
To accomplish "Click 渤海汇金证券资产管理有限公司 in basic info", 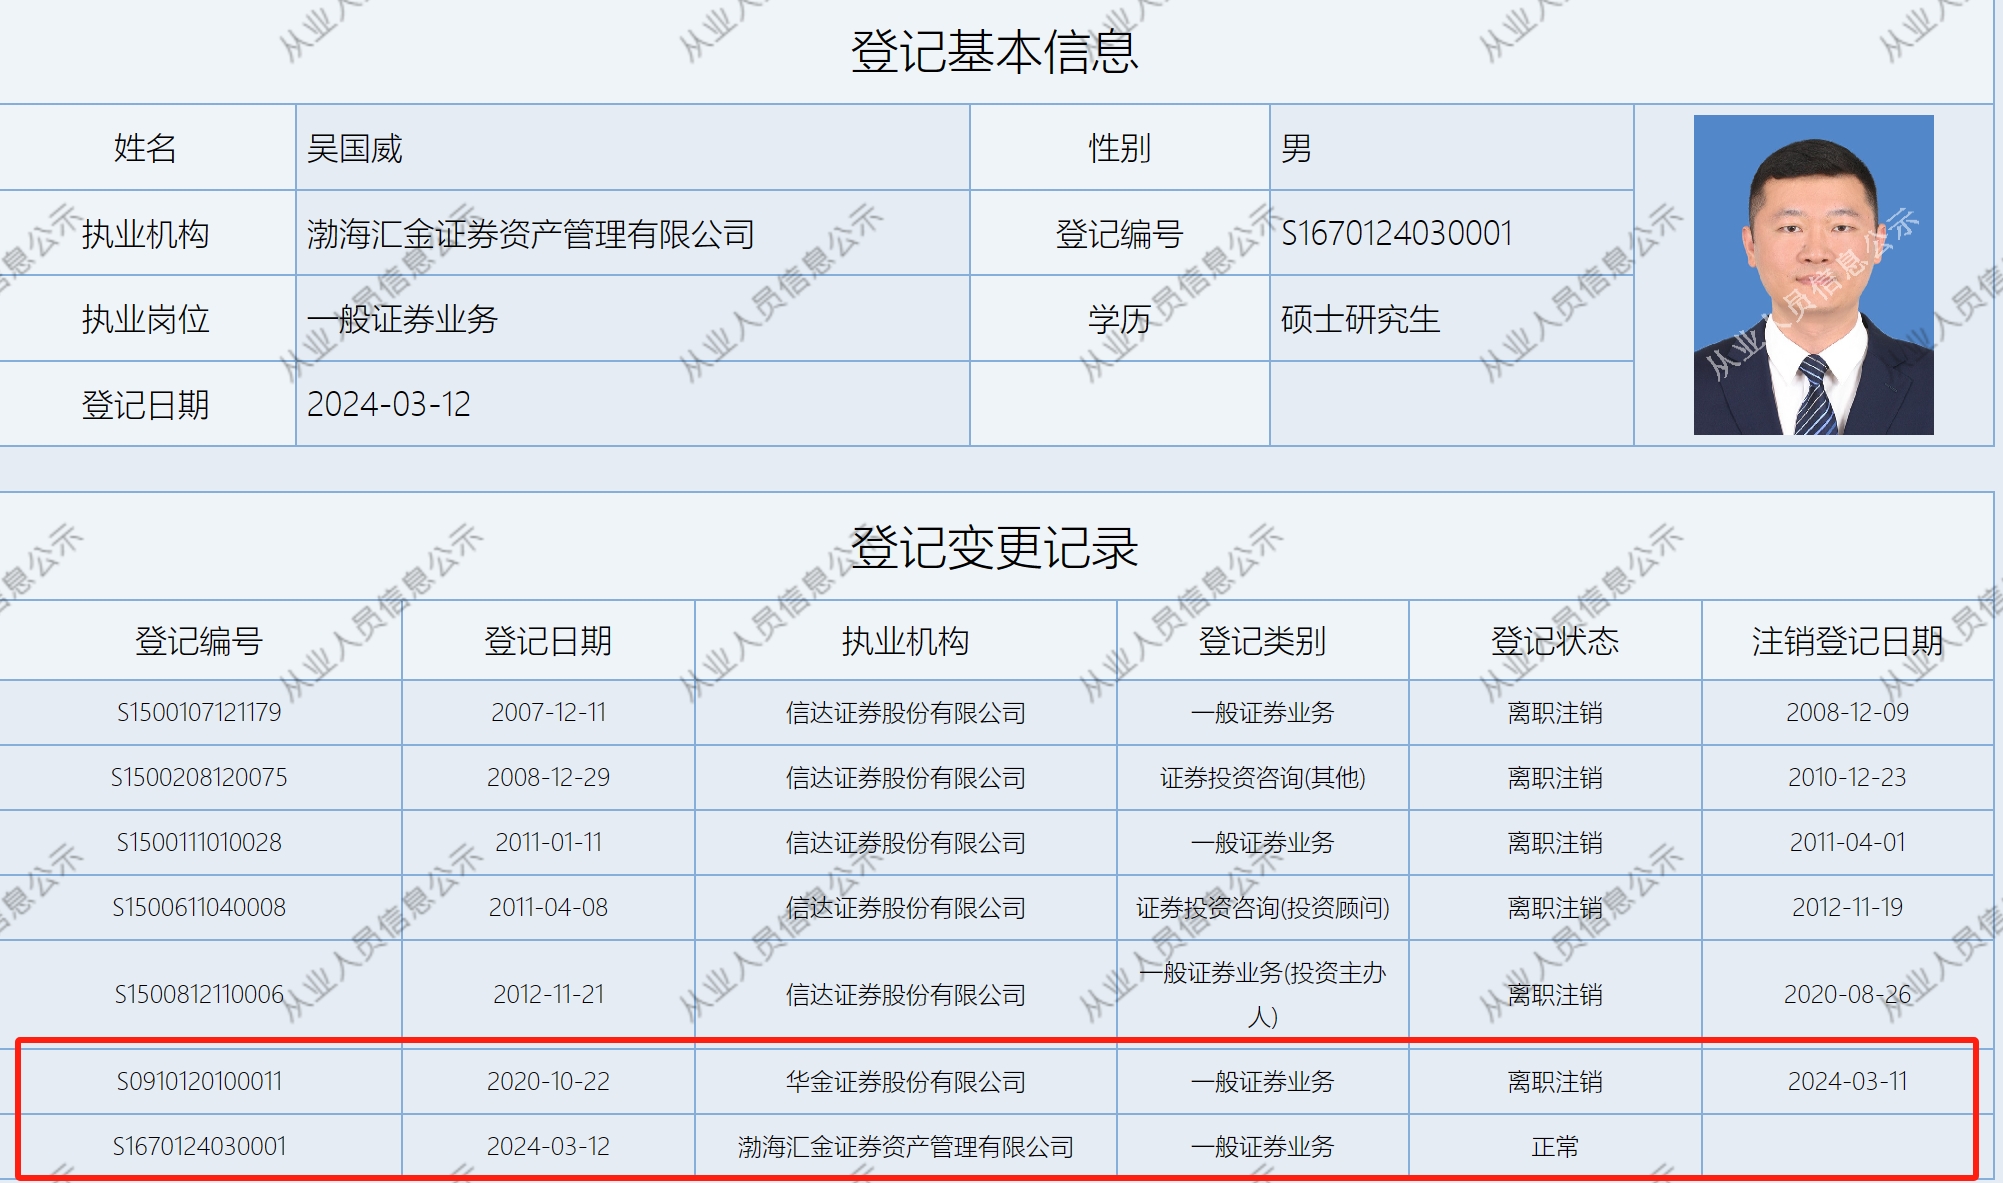I will (x=530, y=234).
